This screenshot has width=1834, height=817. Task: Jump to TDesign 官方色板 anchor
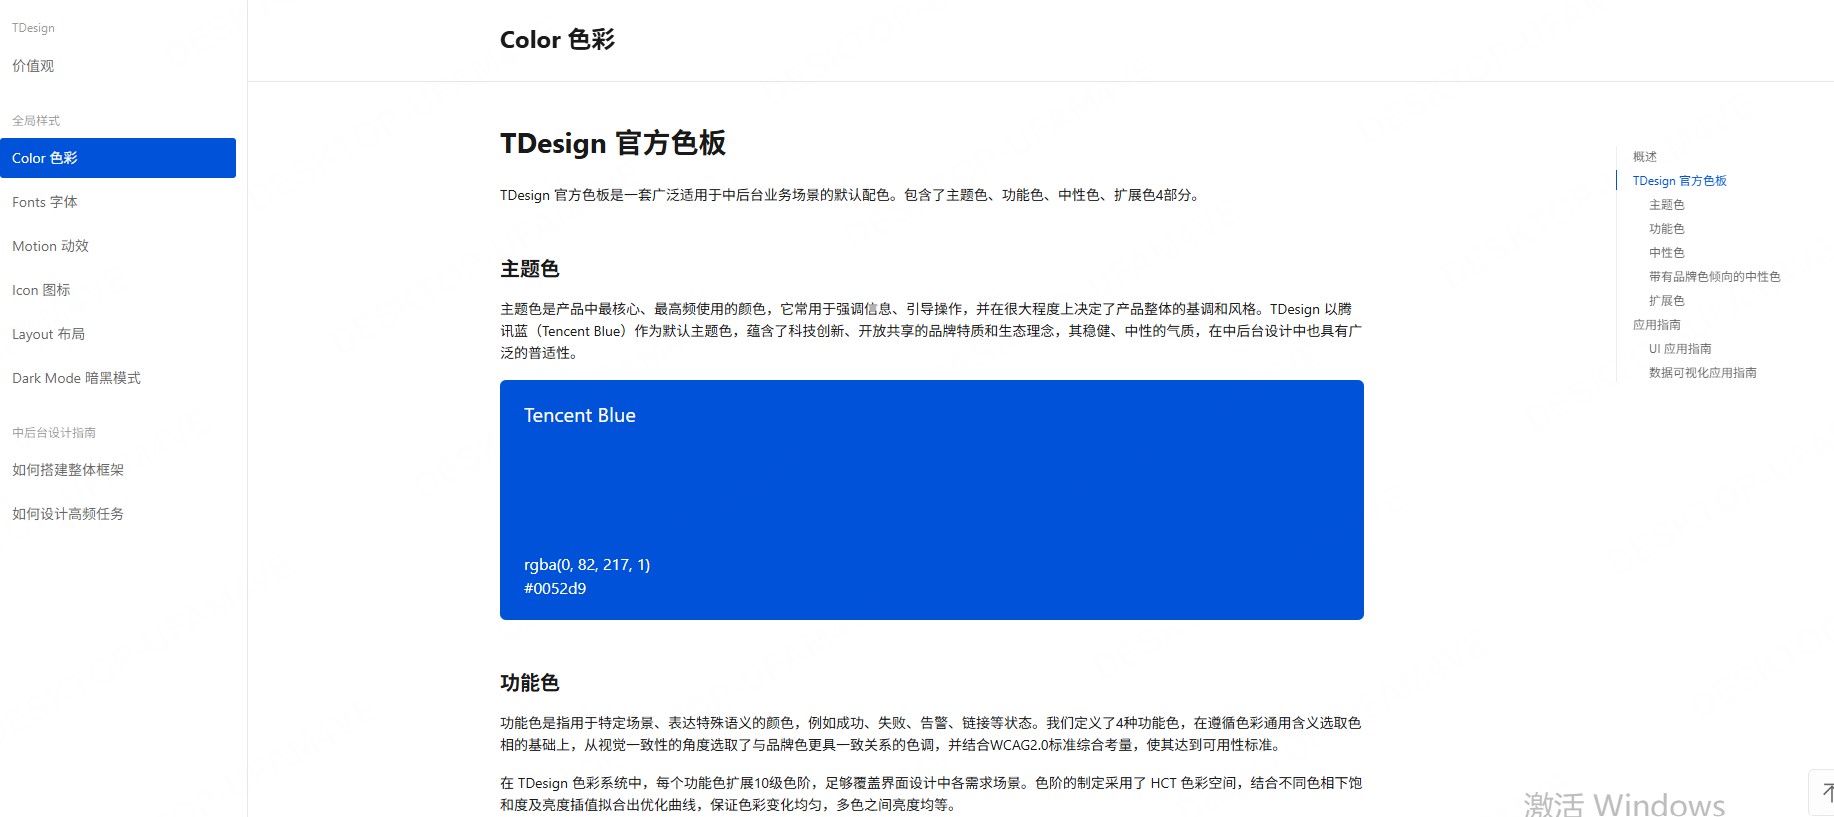pyautogui.click(x=1679, y=181)
